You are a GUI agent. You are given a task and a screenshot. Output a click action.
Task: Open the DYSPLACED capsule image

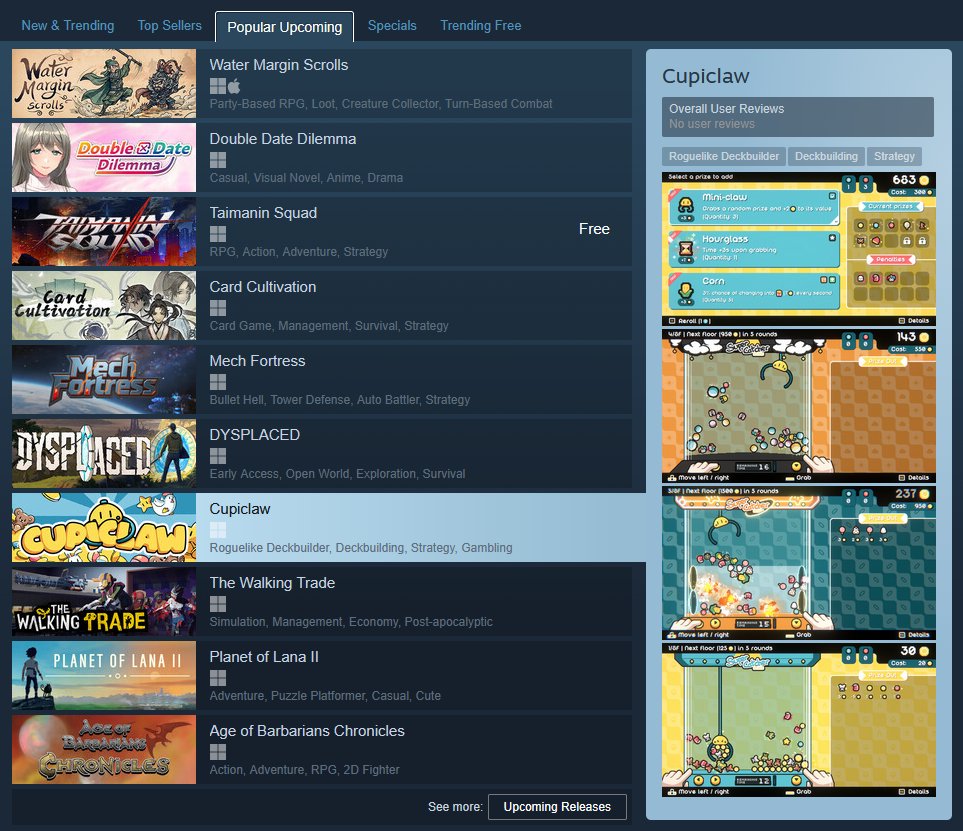tap(104, 453)
